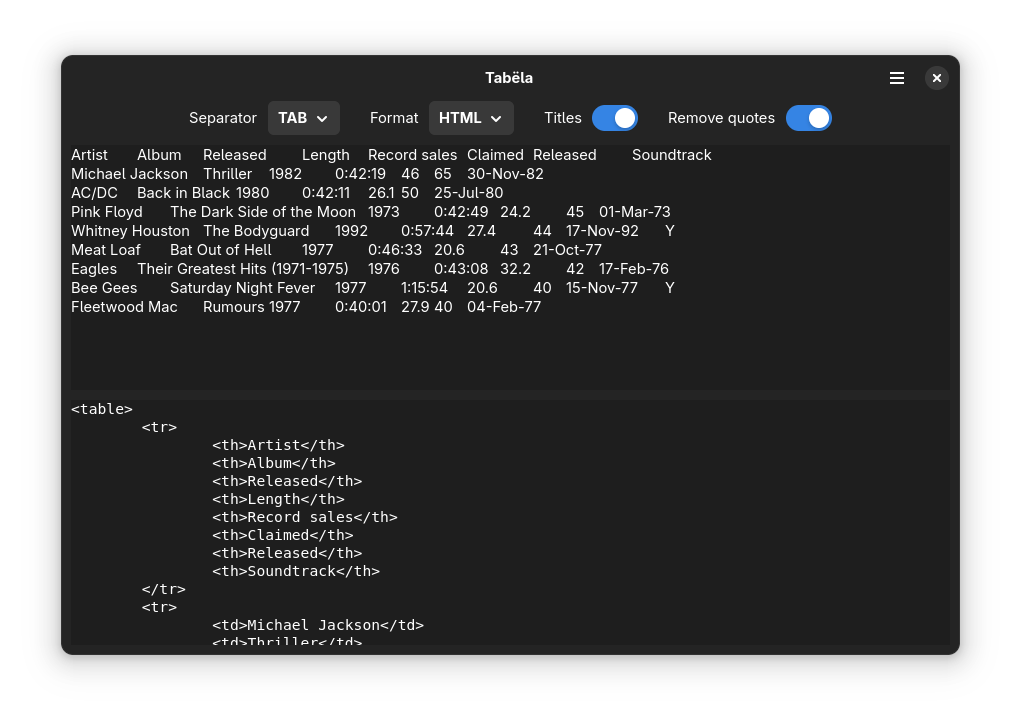The width and height of the screenshot is (1021, 722).
Task: Click The Bodyguard in the input text
Action: 256,230
